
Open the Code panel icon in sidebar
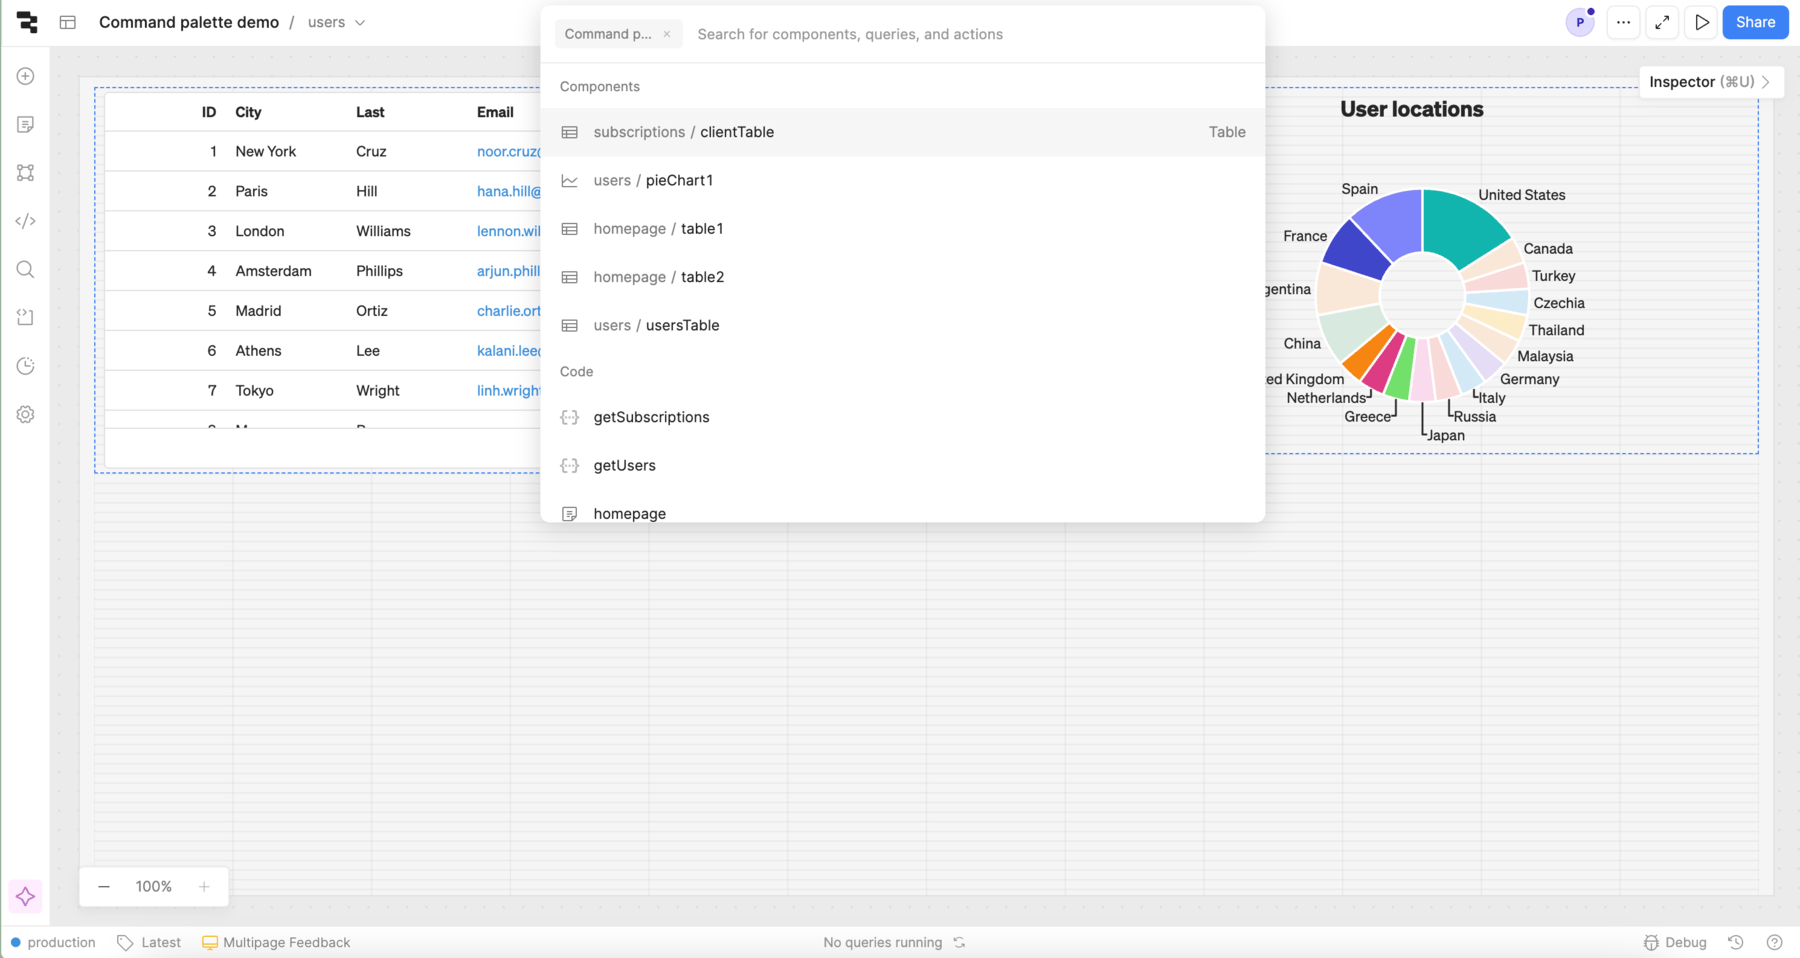point(26,221)
